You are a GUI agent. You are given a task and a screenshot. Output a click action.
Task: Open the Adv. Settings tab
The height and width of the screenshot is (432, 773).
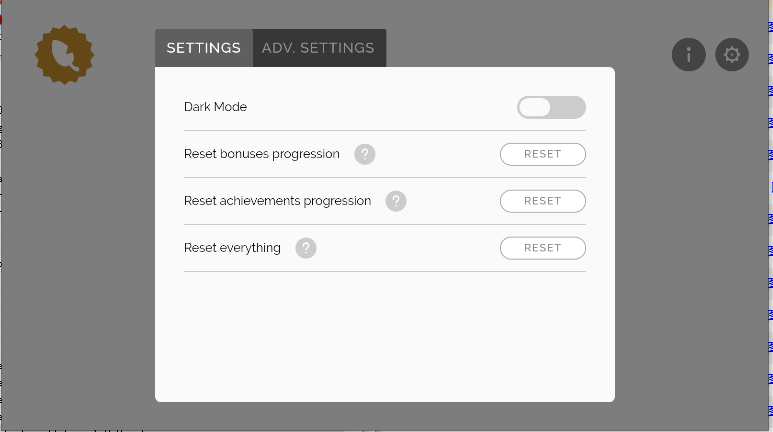tap(318, 48)
